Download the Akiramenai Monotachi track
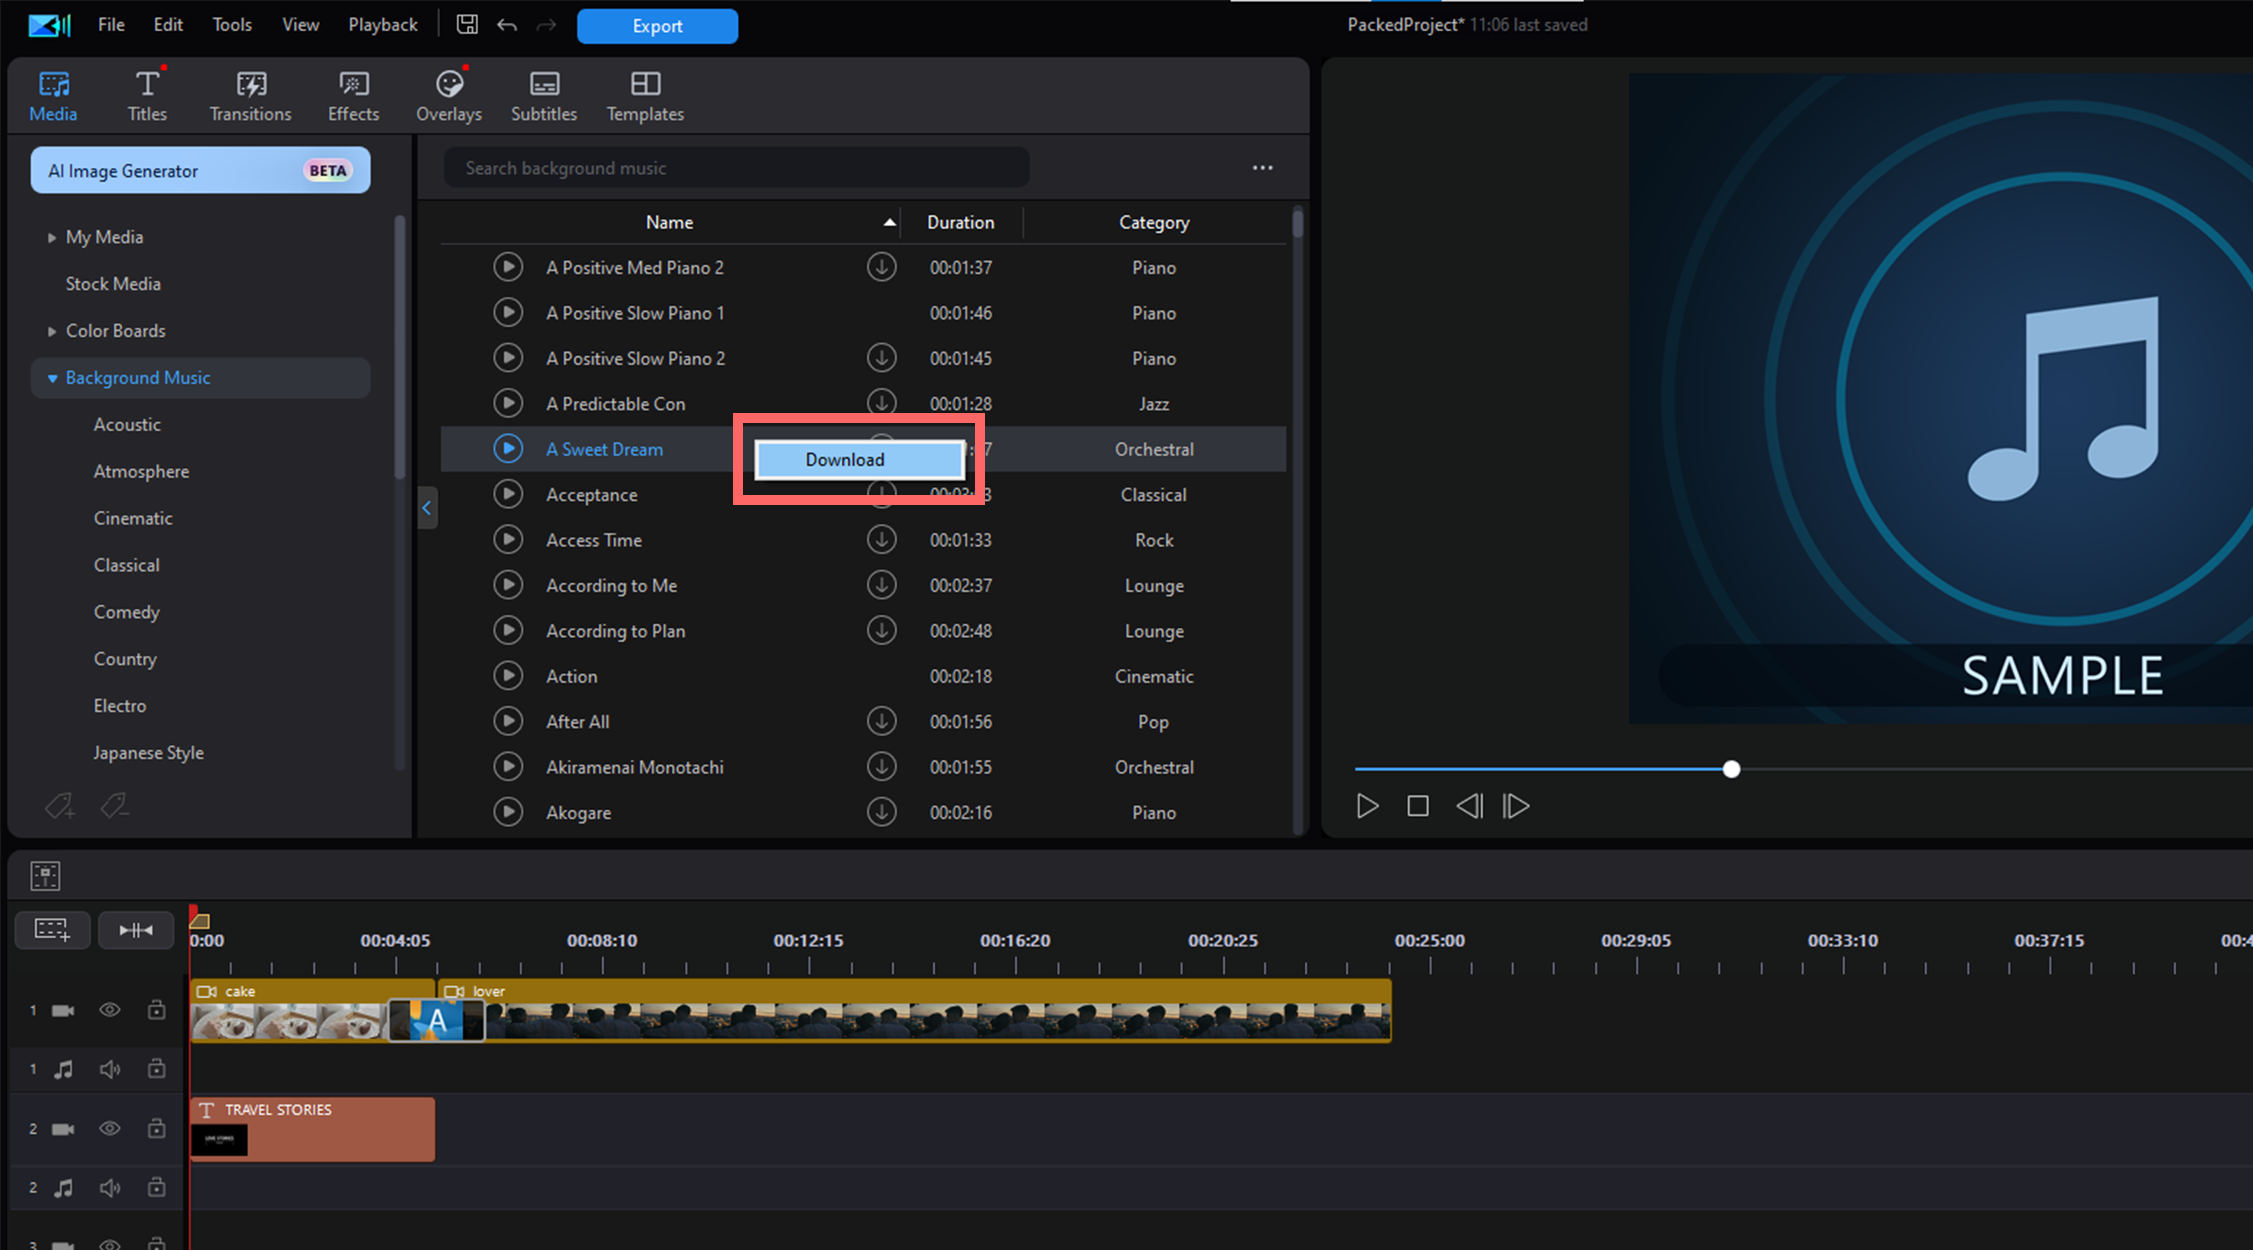 [x=881, y=766]
